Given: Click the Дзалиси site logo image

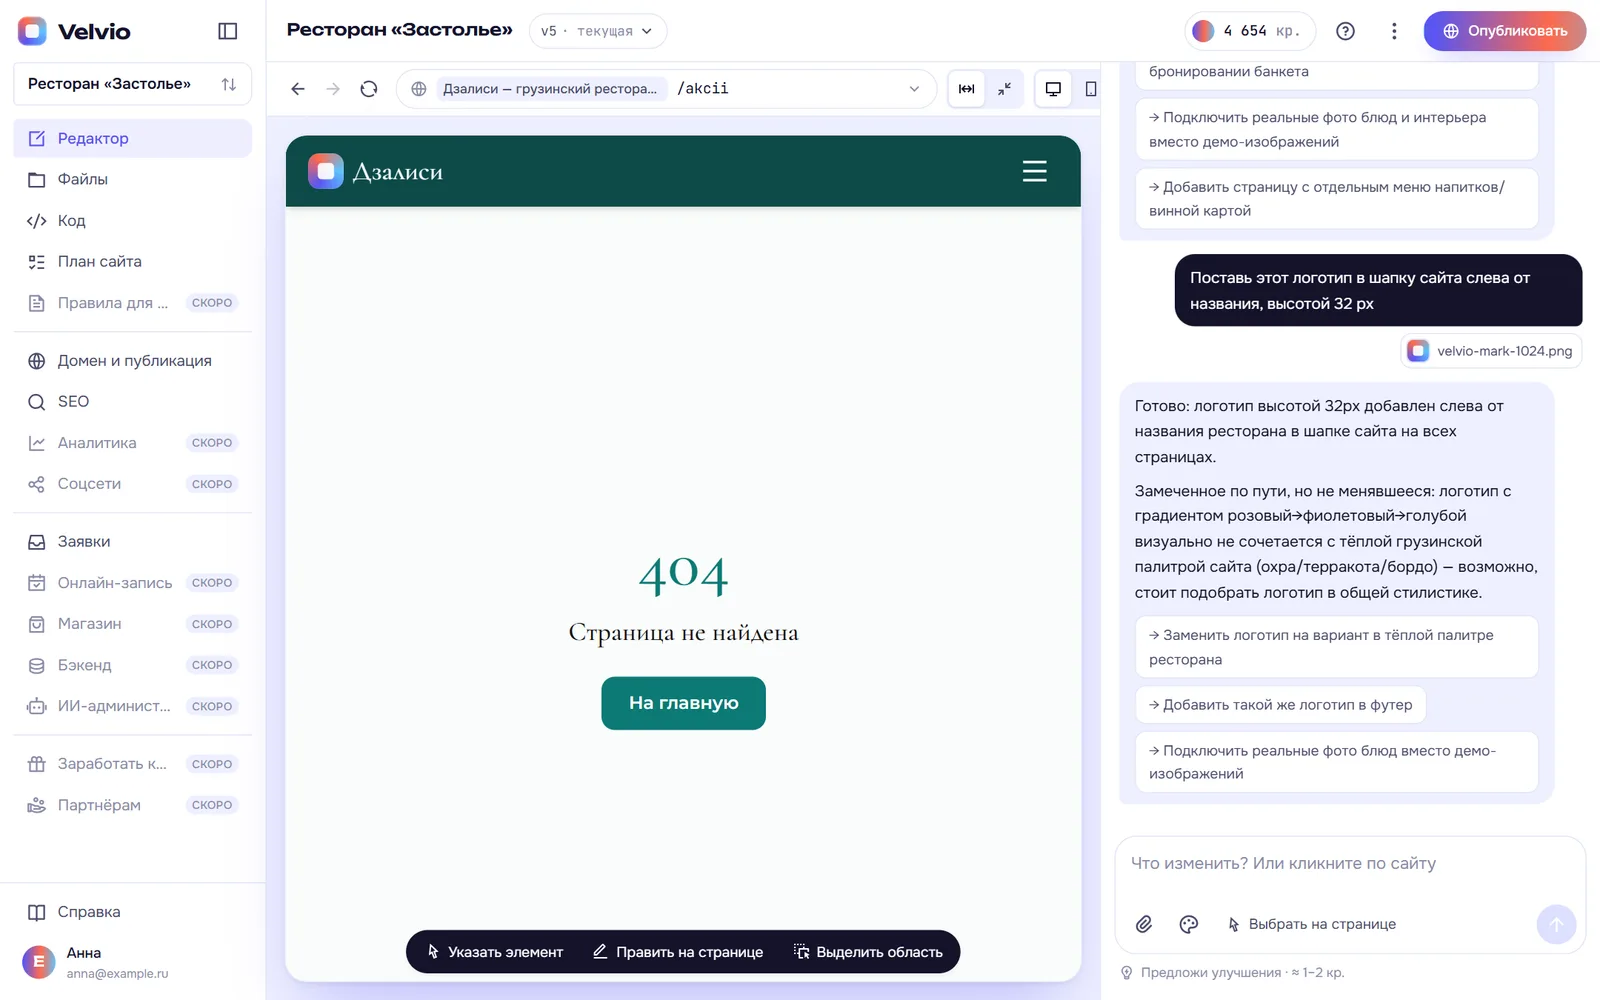Looking at the screenshot, I should pos(326,171).
